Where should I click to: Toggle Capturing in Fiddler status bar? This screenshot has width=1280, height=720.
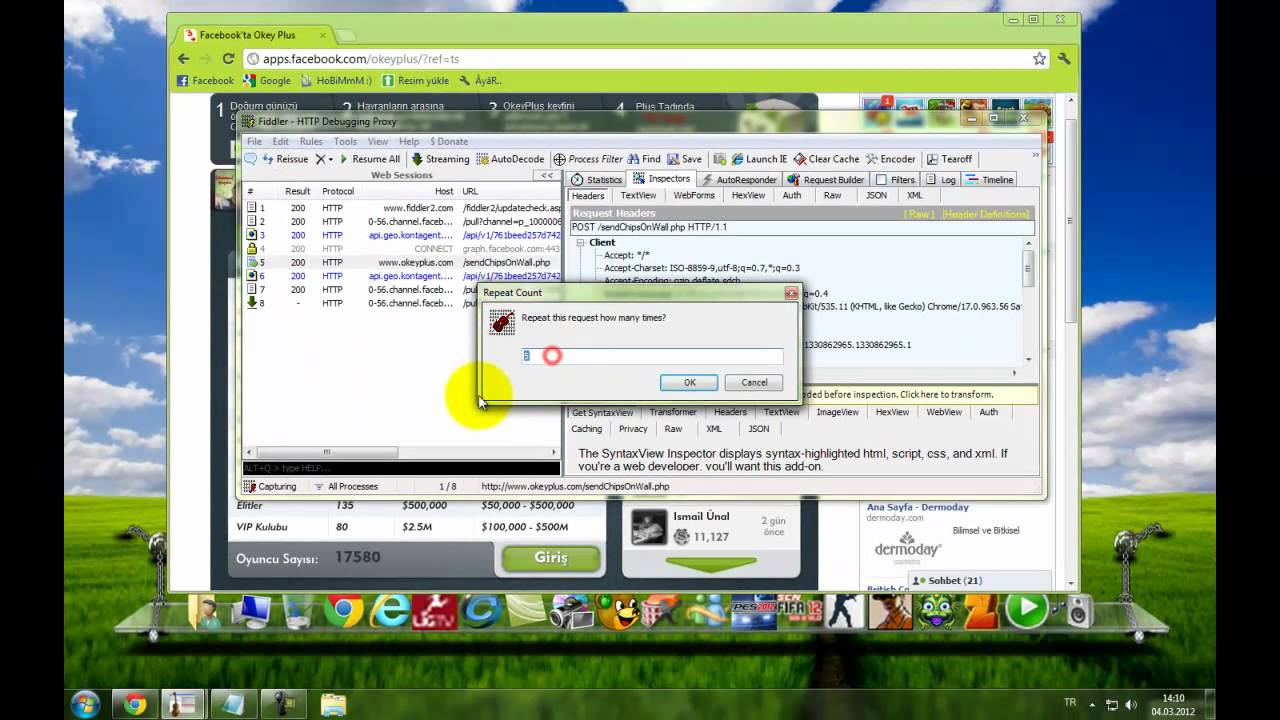point(270,487)
